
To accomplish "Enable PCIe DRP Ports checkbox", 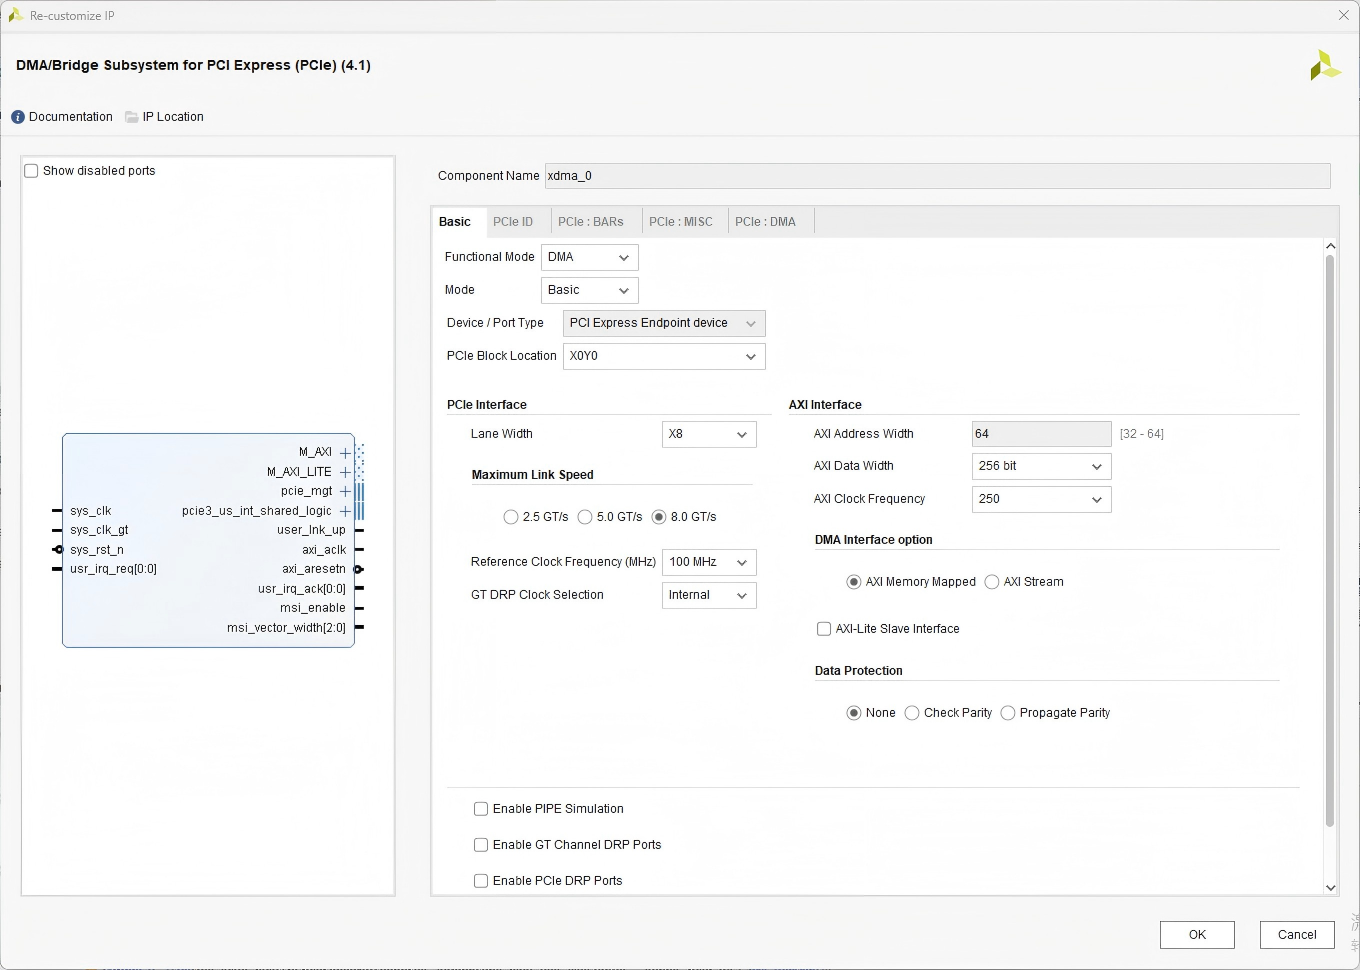I will (x=481, y=881).
